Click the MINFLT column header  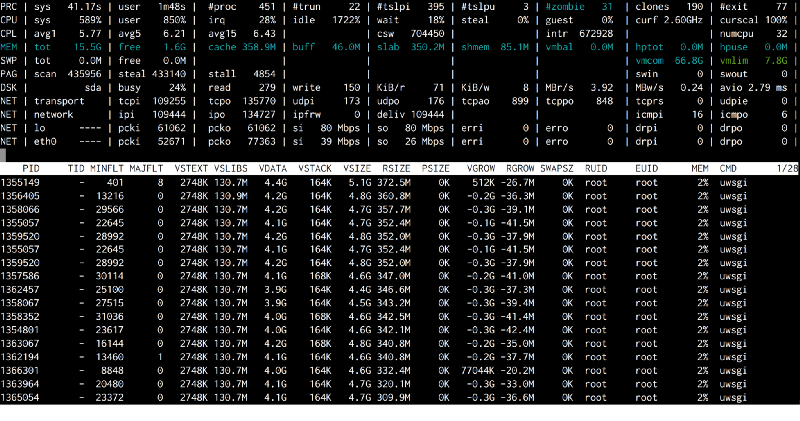coord(107,168)
